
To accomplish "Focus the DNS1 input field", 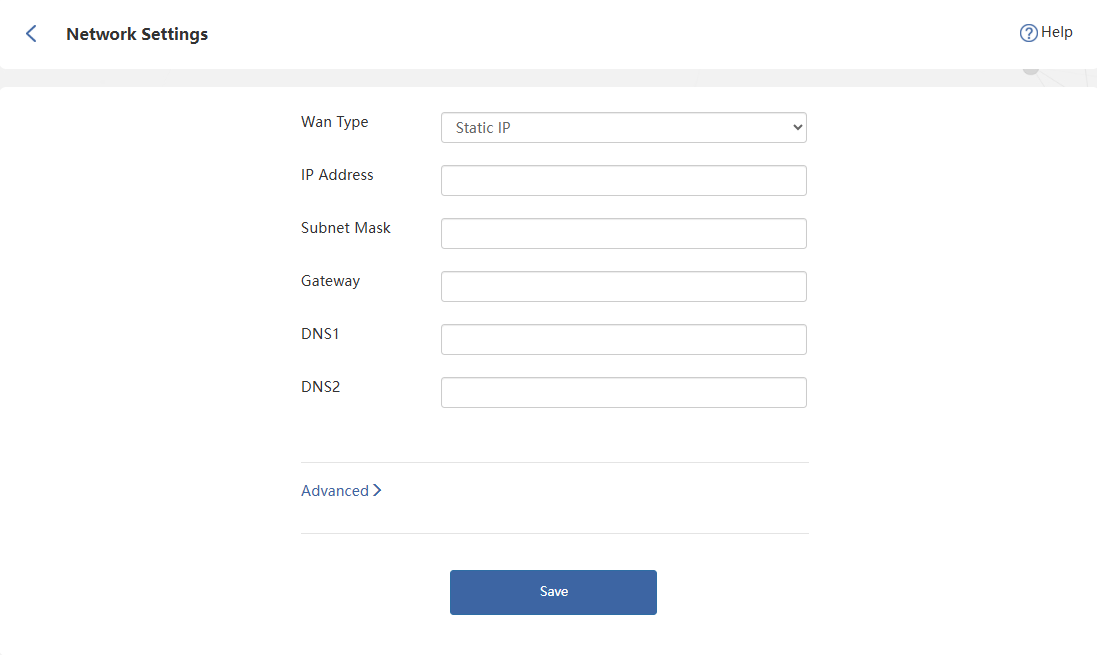I will click(x=623, y=340).
